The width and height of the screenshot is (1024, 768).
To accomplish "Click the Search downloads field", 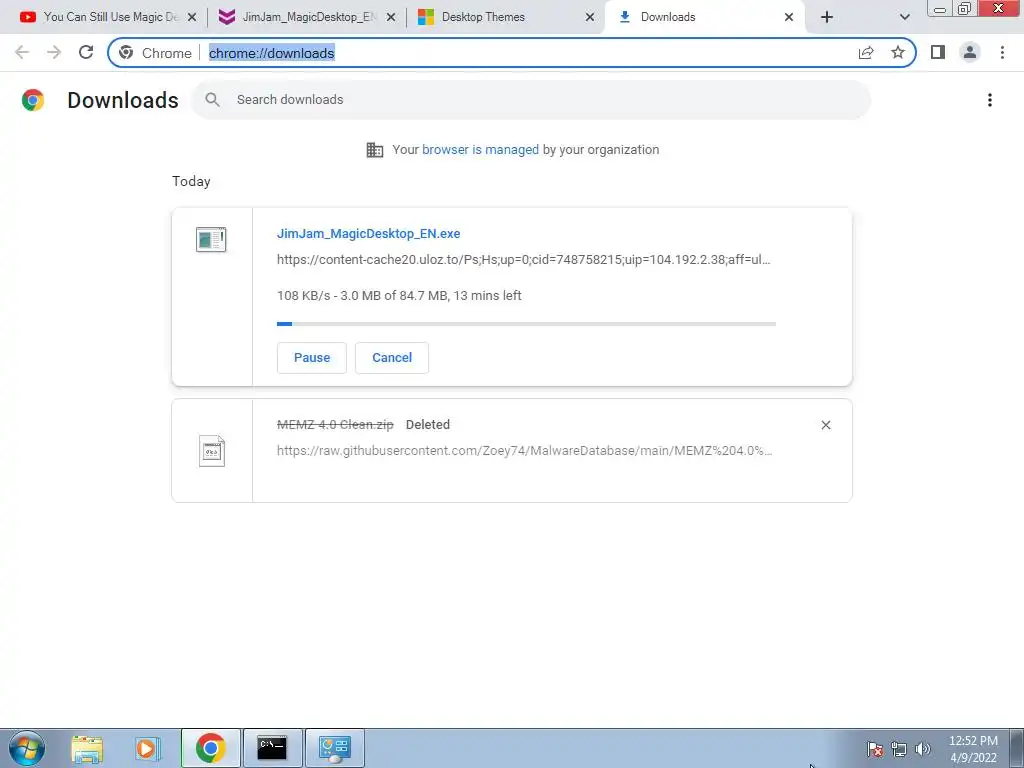I will pyautogui.click(x=531, y=100).
